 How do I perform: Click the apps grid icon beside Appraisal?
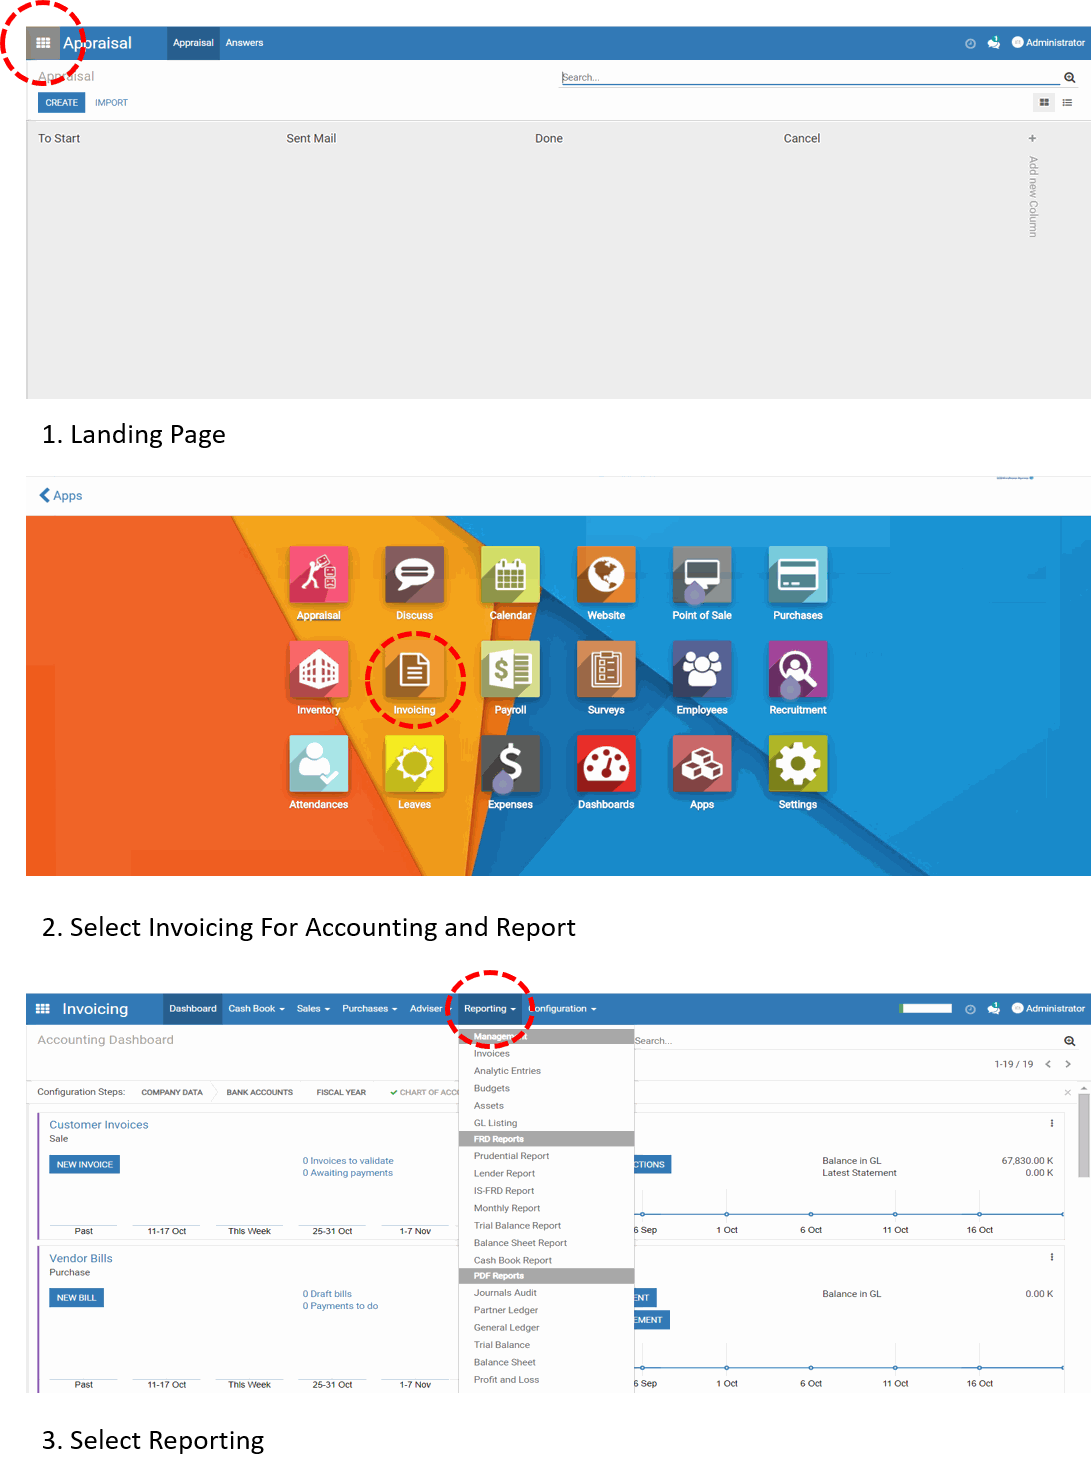point(43,43)
